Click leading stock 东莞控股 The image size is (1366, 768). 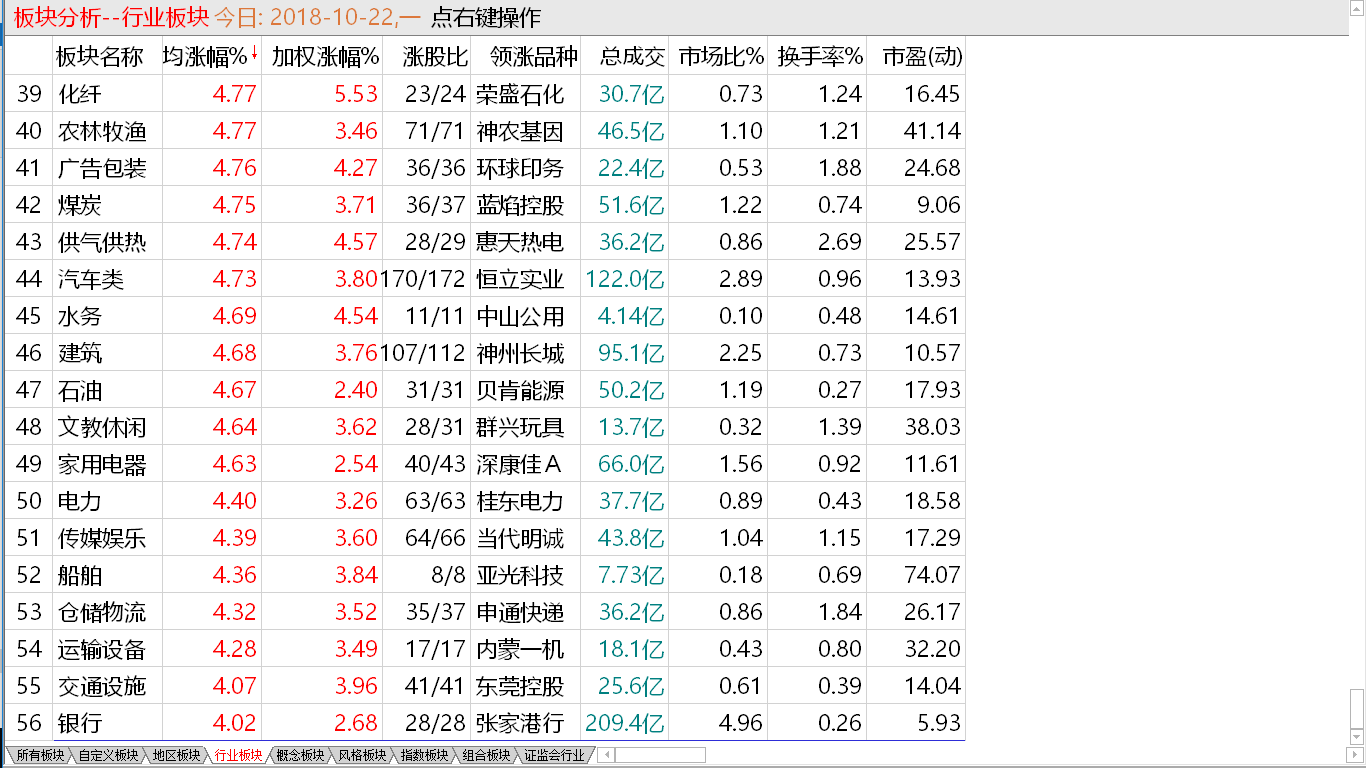coord(520,686)
